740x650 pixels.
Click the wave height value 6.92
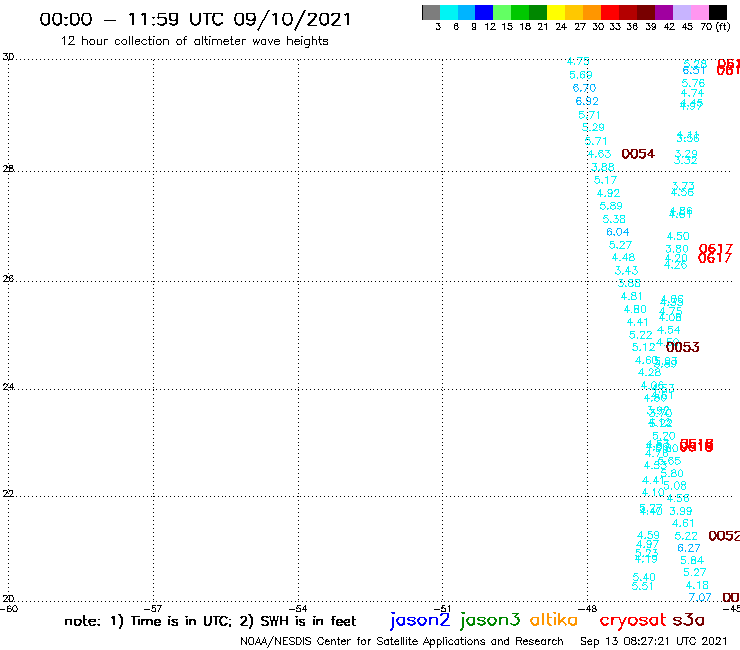pos(587,101)
